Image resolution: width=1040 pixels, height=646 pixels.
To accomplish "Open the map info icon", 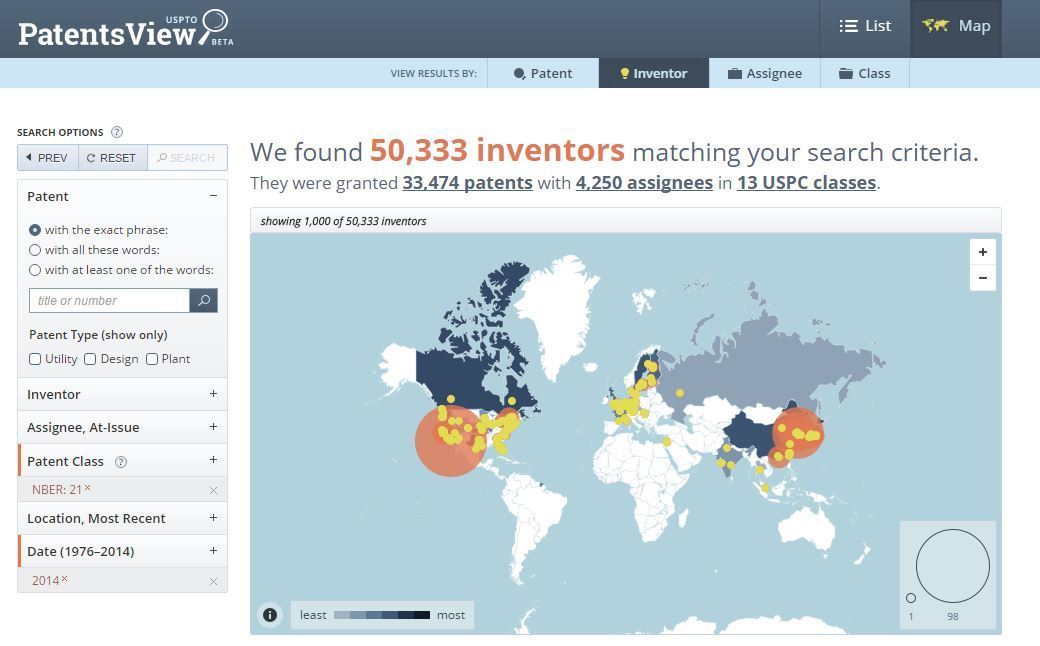I will [x=270, y=615].
